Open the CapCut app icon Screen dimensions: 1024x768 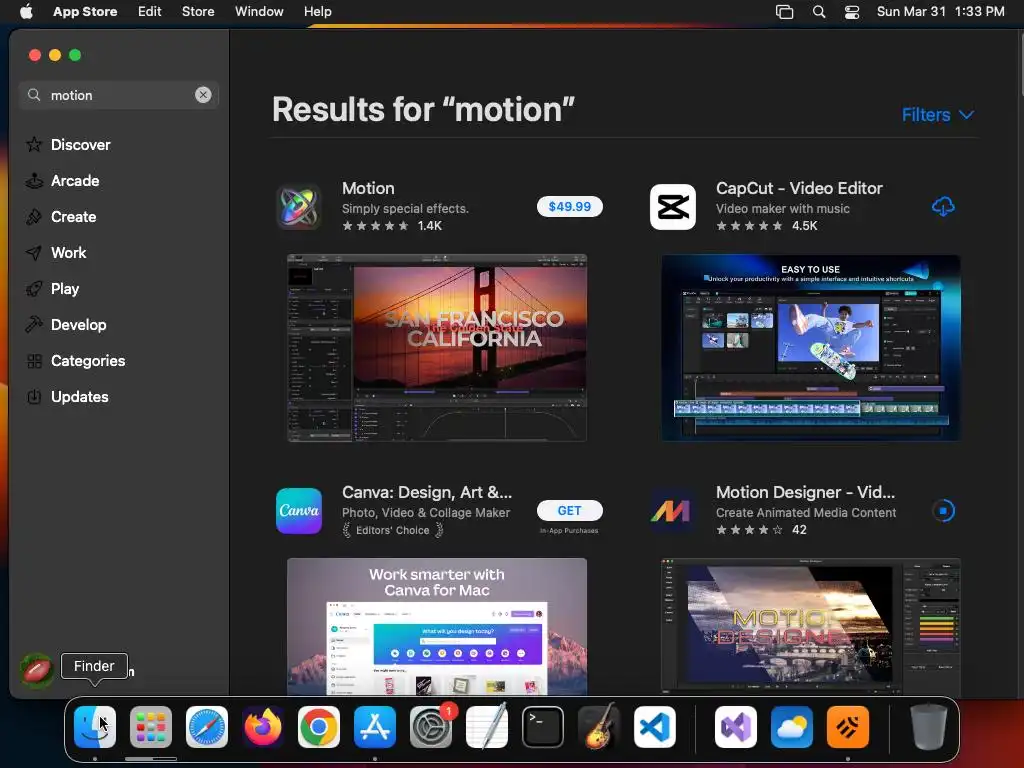(673, 207)
